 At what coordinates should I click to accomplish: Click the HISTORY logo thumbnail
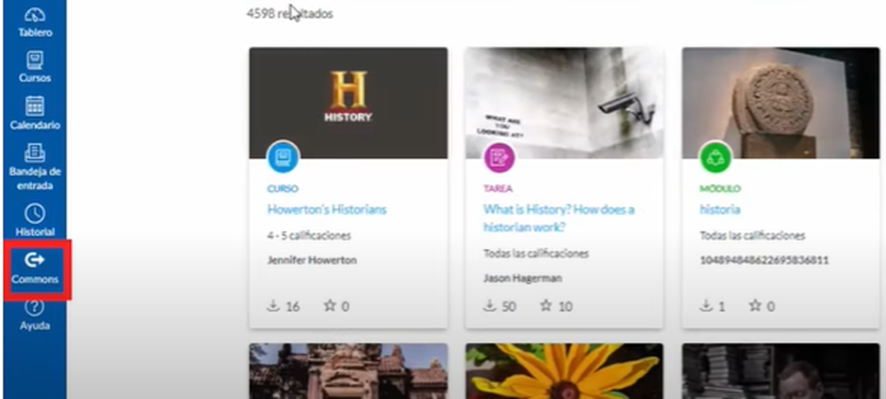point(349,102)
